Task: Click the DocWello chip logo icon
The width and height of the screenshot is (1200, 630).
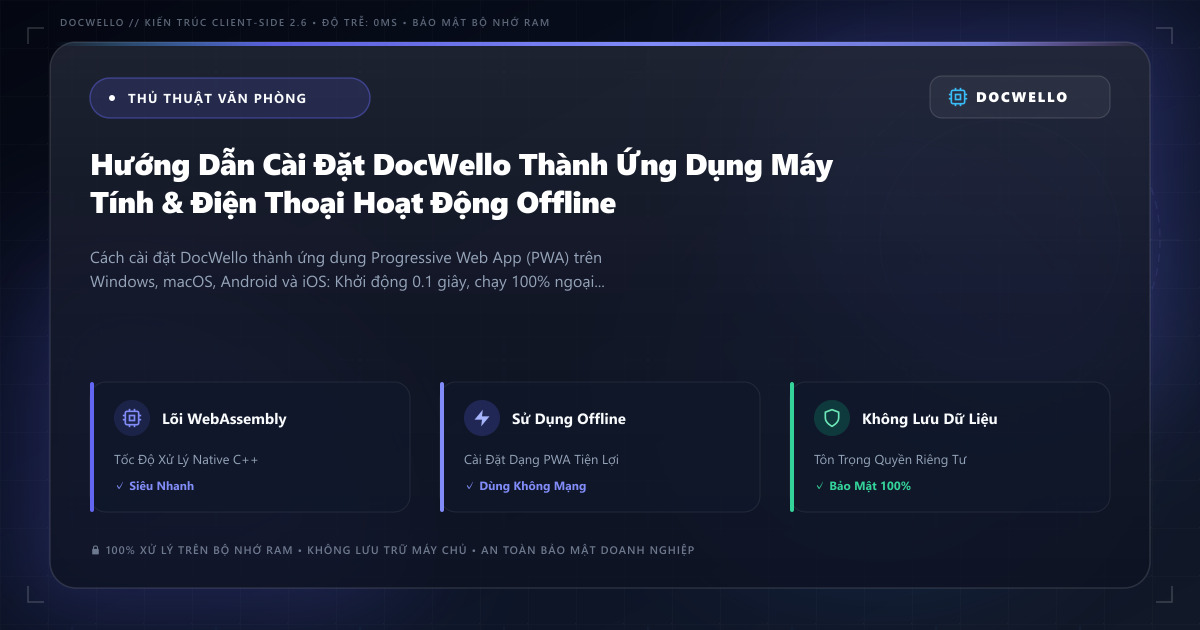Action: 958,97
